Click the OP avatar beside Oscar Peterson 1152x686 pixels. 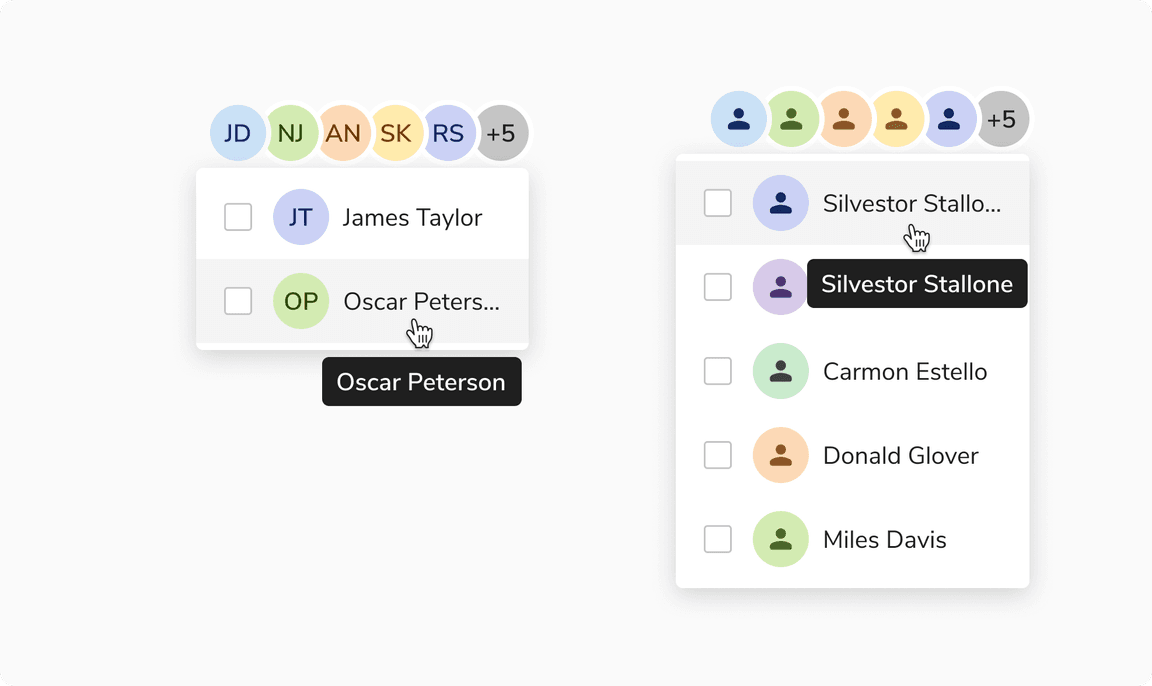click(300, 301)
